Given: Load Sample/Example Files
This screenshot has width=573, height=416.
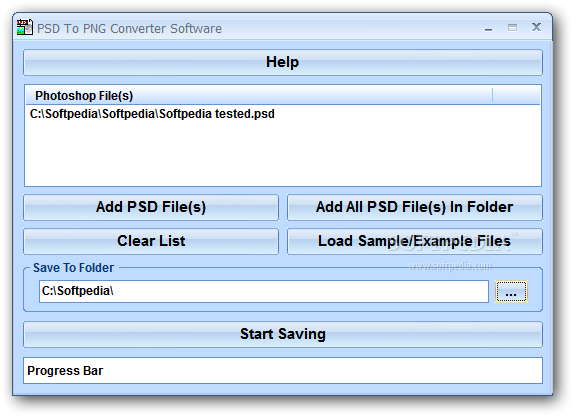Looking at the screenshot, I should (415, 241).
